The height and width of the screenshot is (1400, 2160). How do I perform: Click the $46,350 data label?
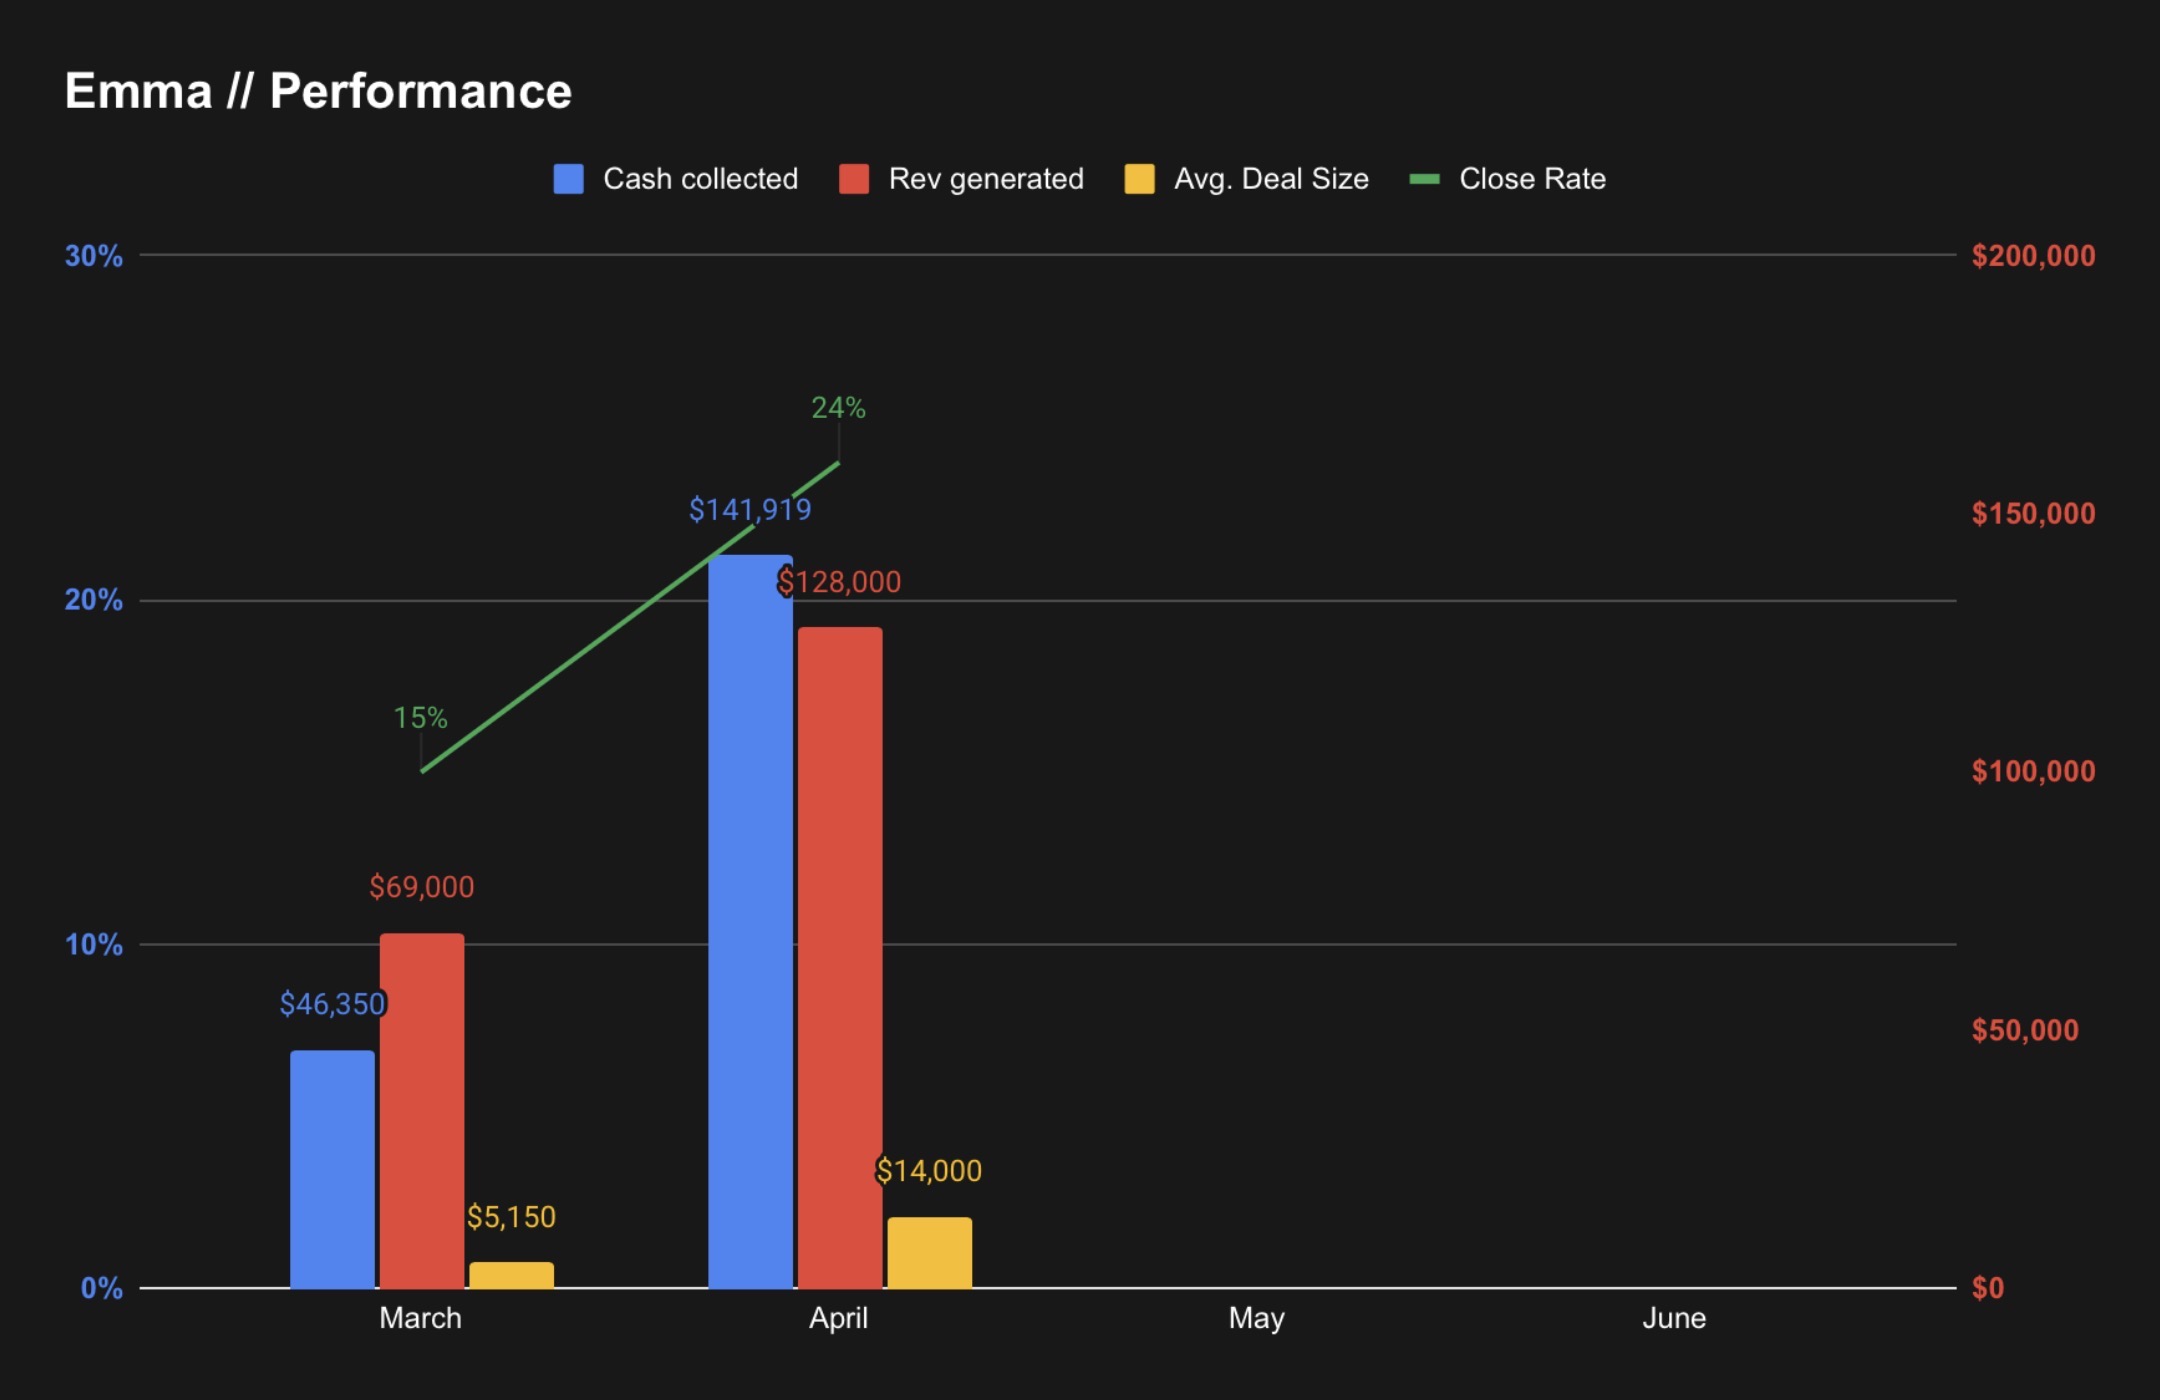point(332,1004)
